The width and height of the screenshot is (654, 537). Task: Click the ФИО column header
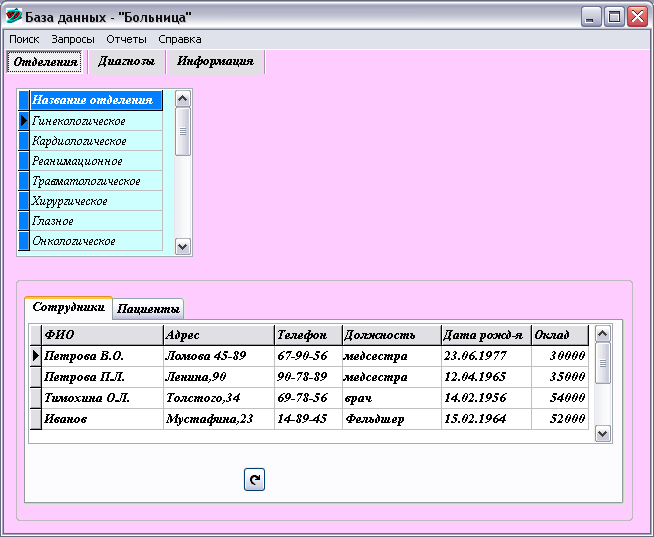(101, 335)
